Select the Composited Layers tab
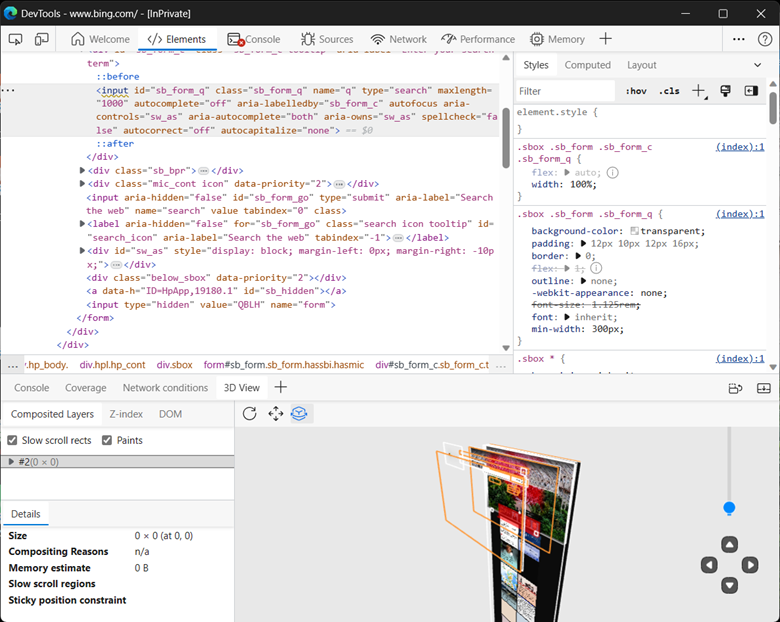Screen dimensions: 780x622 (52, 414)
